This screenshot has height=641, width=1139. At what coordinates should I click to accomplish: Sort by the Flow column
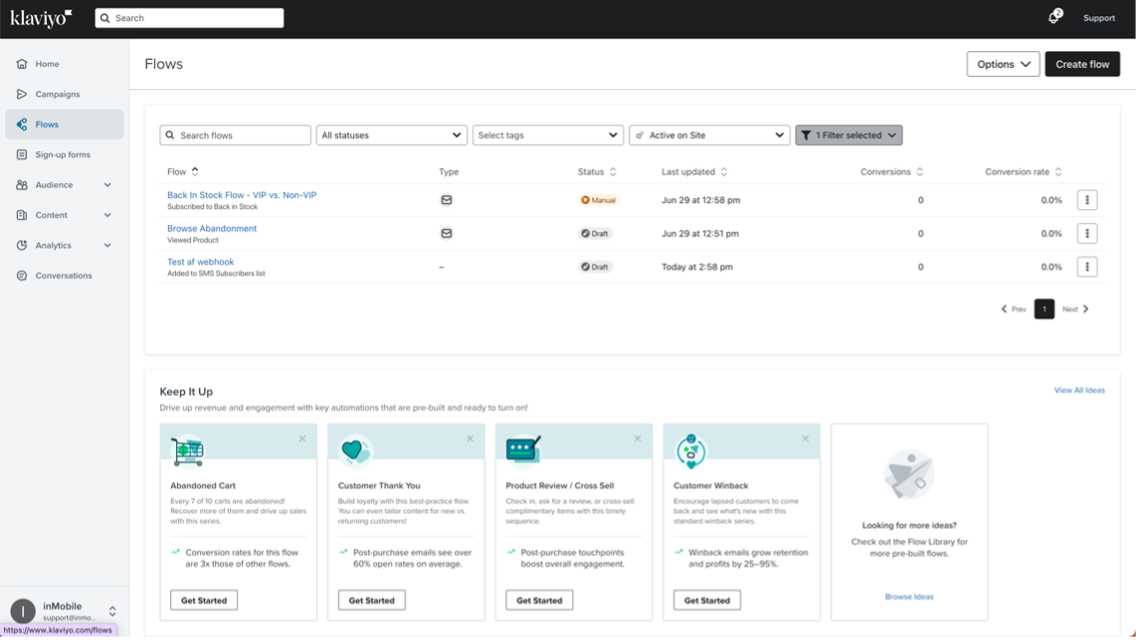[x=183, y=172]
